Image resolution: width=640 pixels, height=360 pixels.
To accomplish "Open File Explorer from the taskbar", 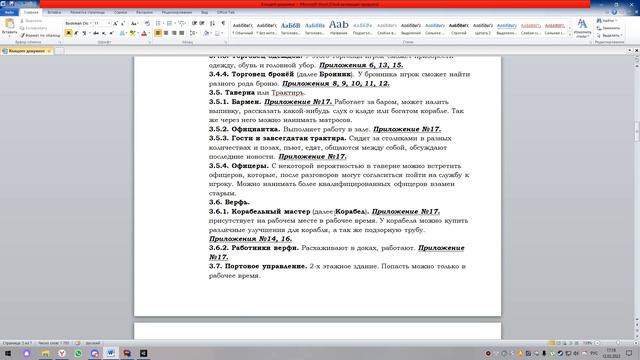I will tap(45, 353).
